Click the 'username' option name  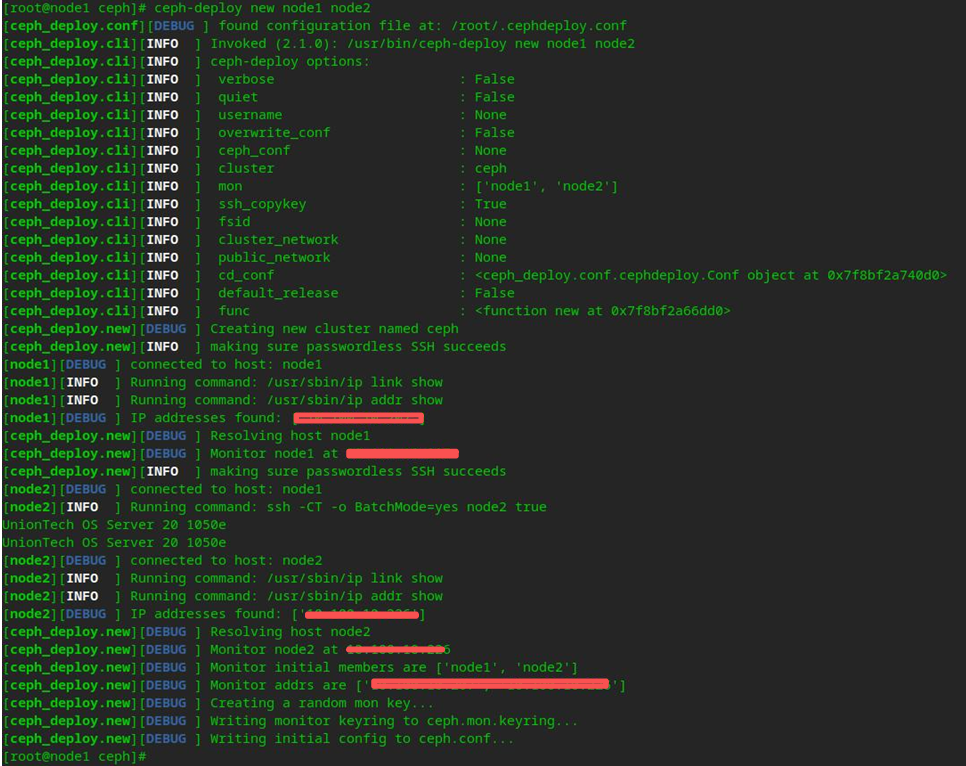click(250, 115)
